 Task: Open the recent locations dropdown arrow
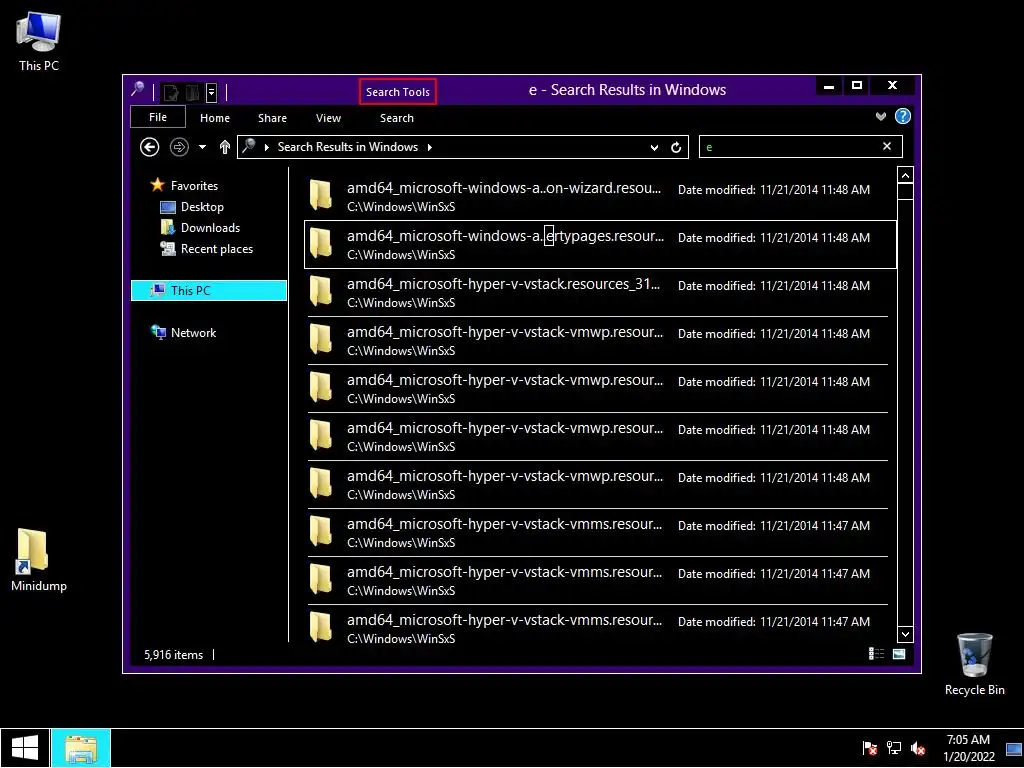click(x=202, y=147)
